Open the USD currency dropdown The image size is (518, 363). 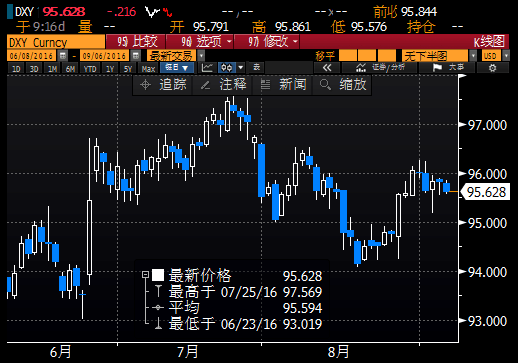[506, 56]
